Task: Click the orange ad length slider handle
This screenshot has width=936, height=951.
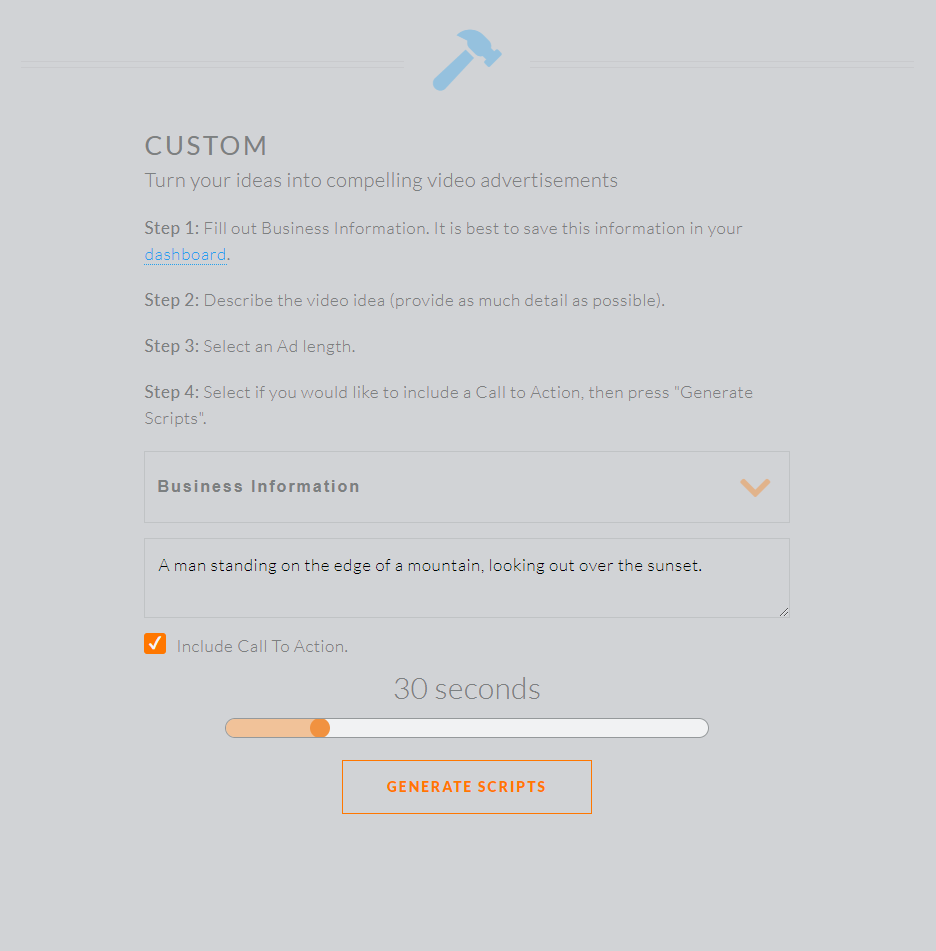Action: [x=320, y=728]
